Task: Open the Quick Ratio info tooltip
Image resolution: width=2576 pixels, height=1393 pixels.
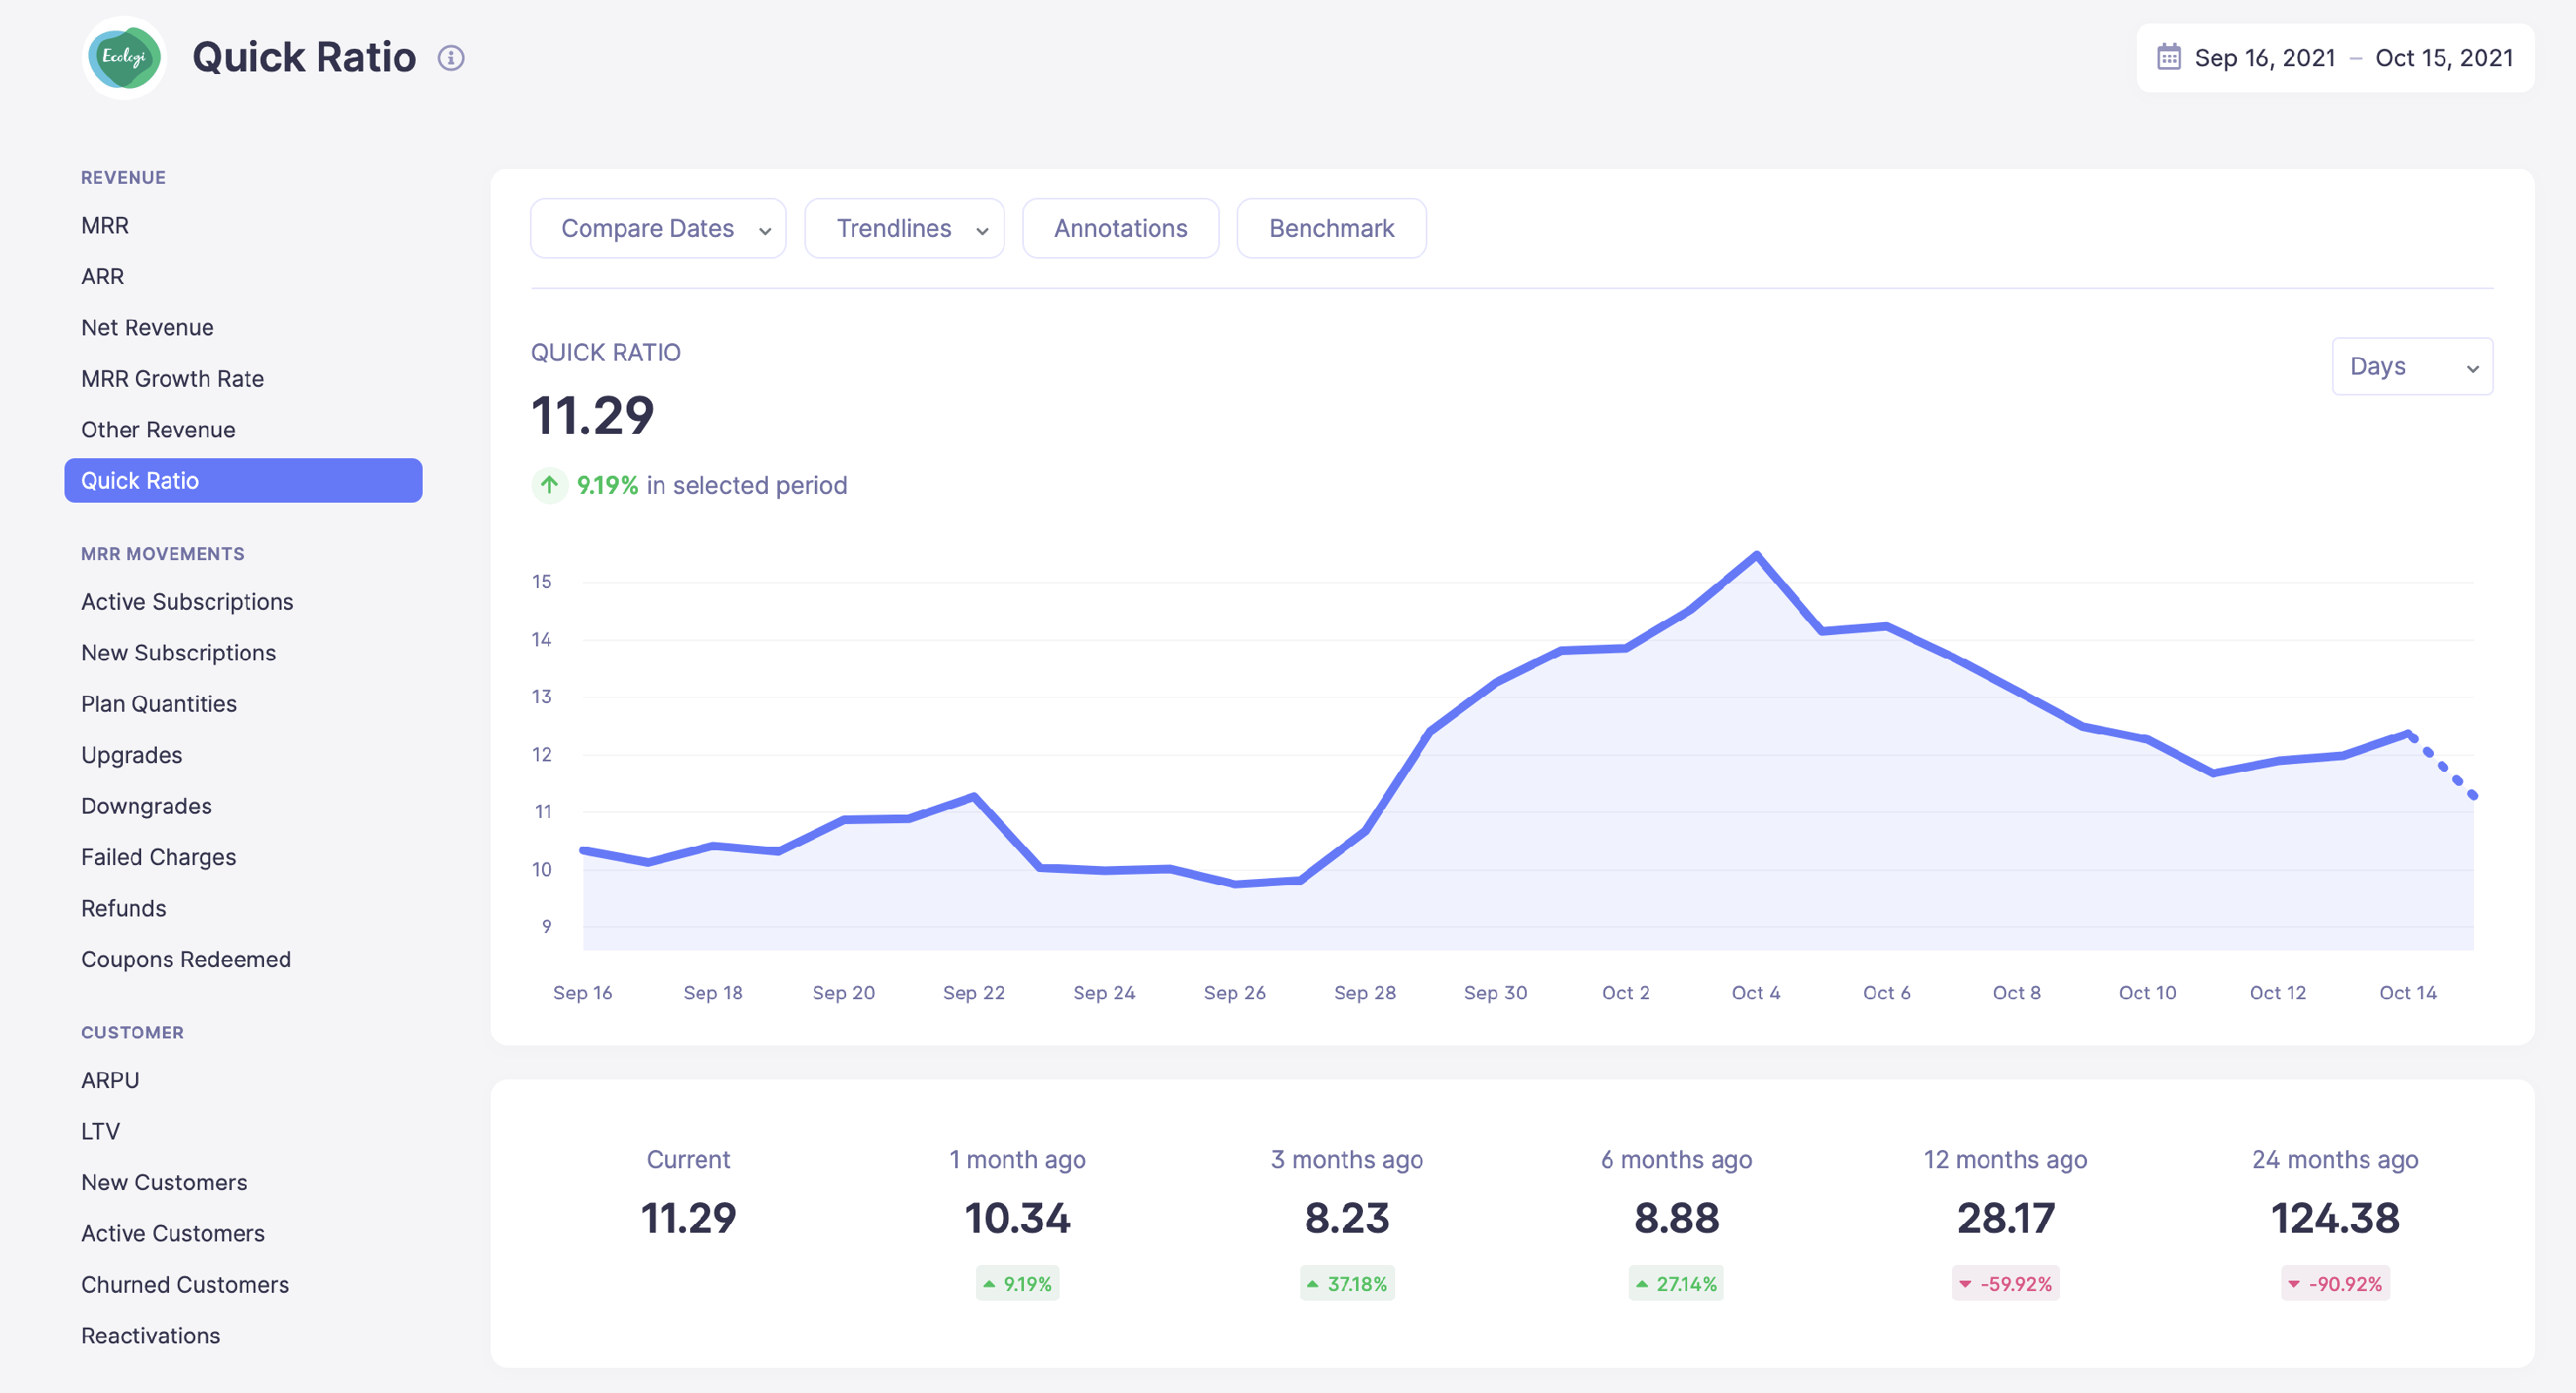Action: [452, 57]
